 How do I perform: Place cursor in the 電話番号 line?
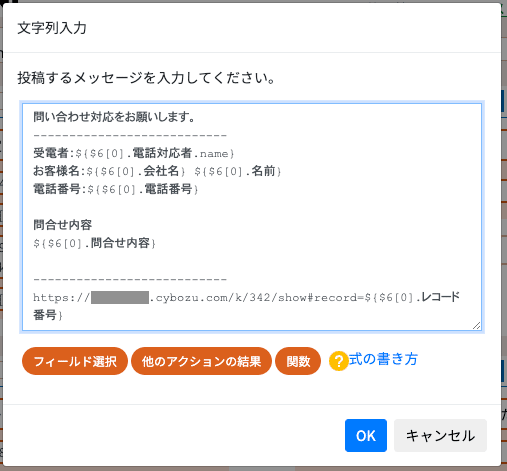(x=116, y=189)
